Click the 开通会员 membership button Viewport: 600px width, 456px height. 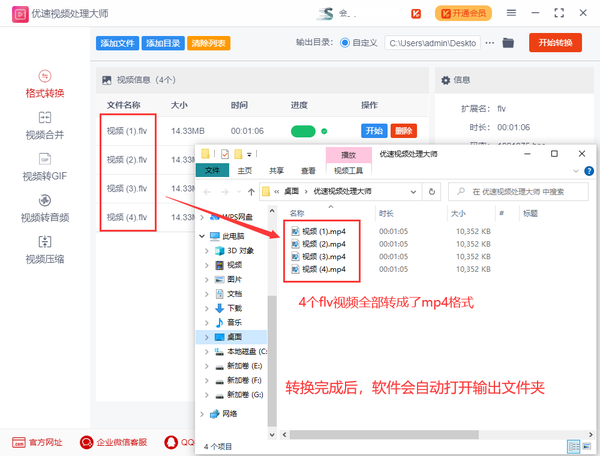[x=463, y=13]
